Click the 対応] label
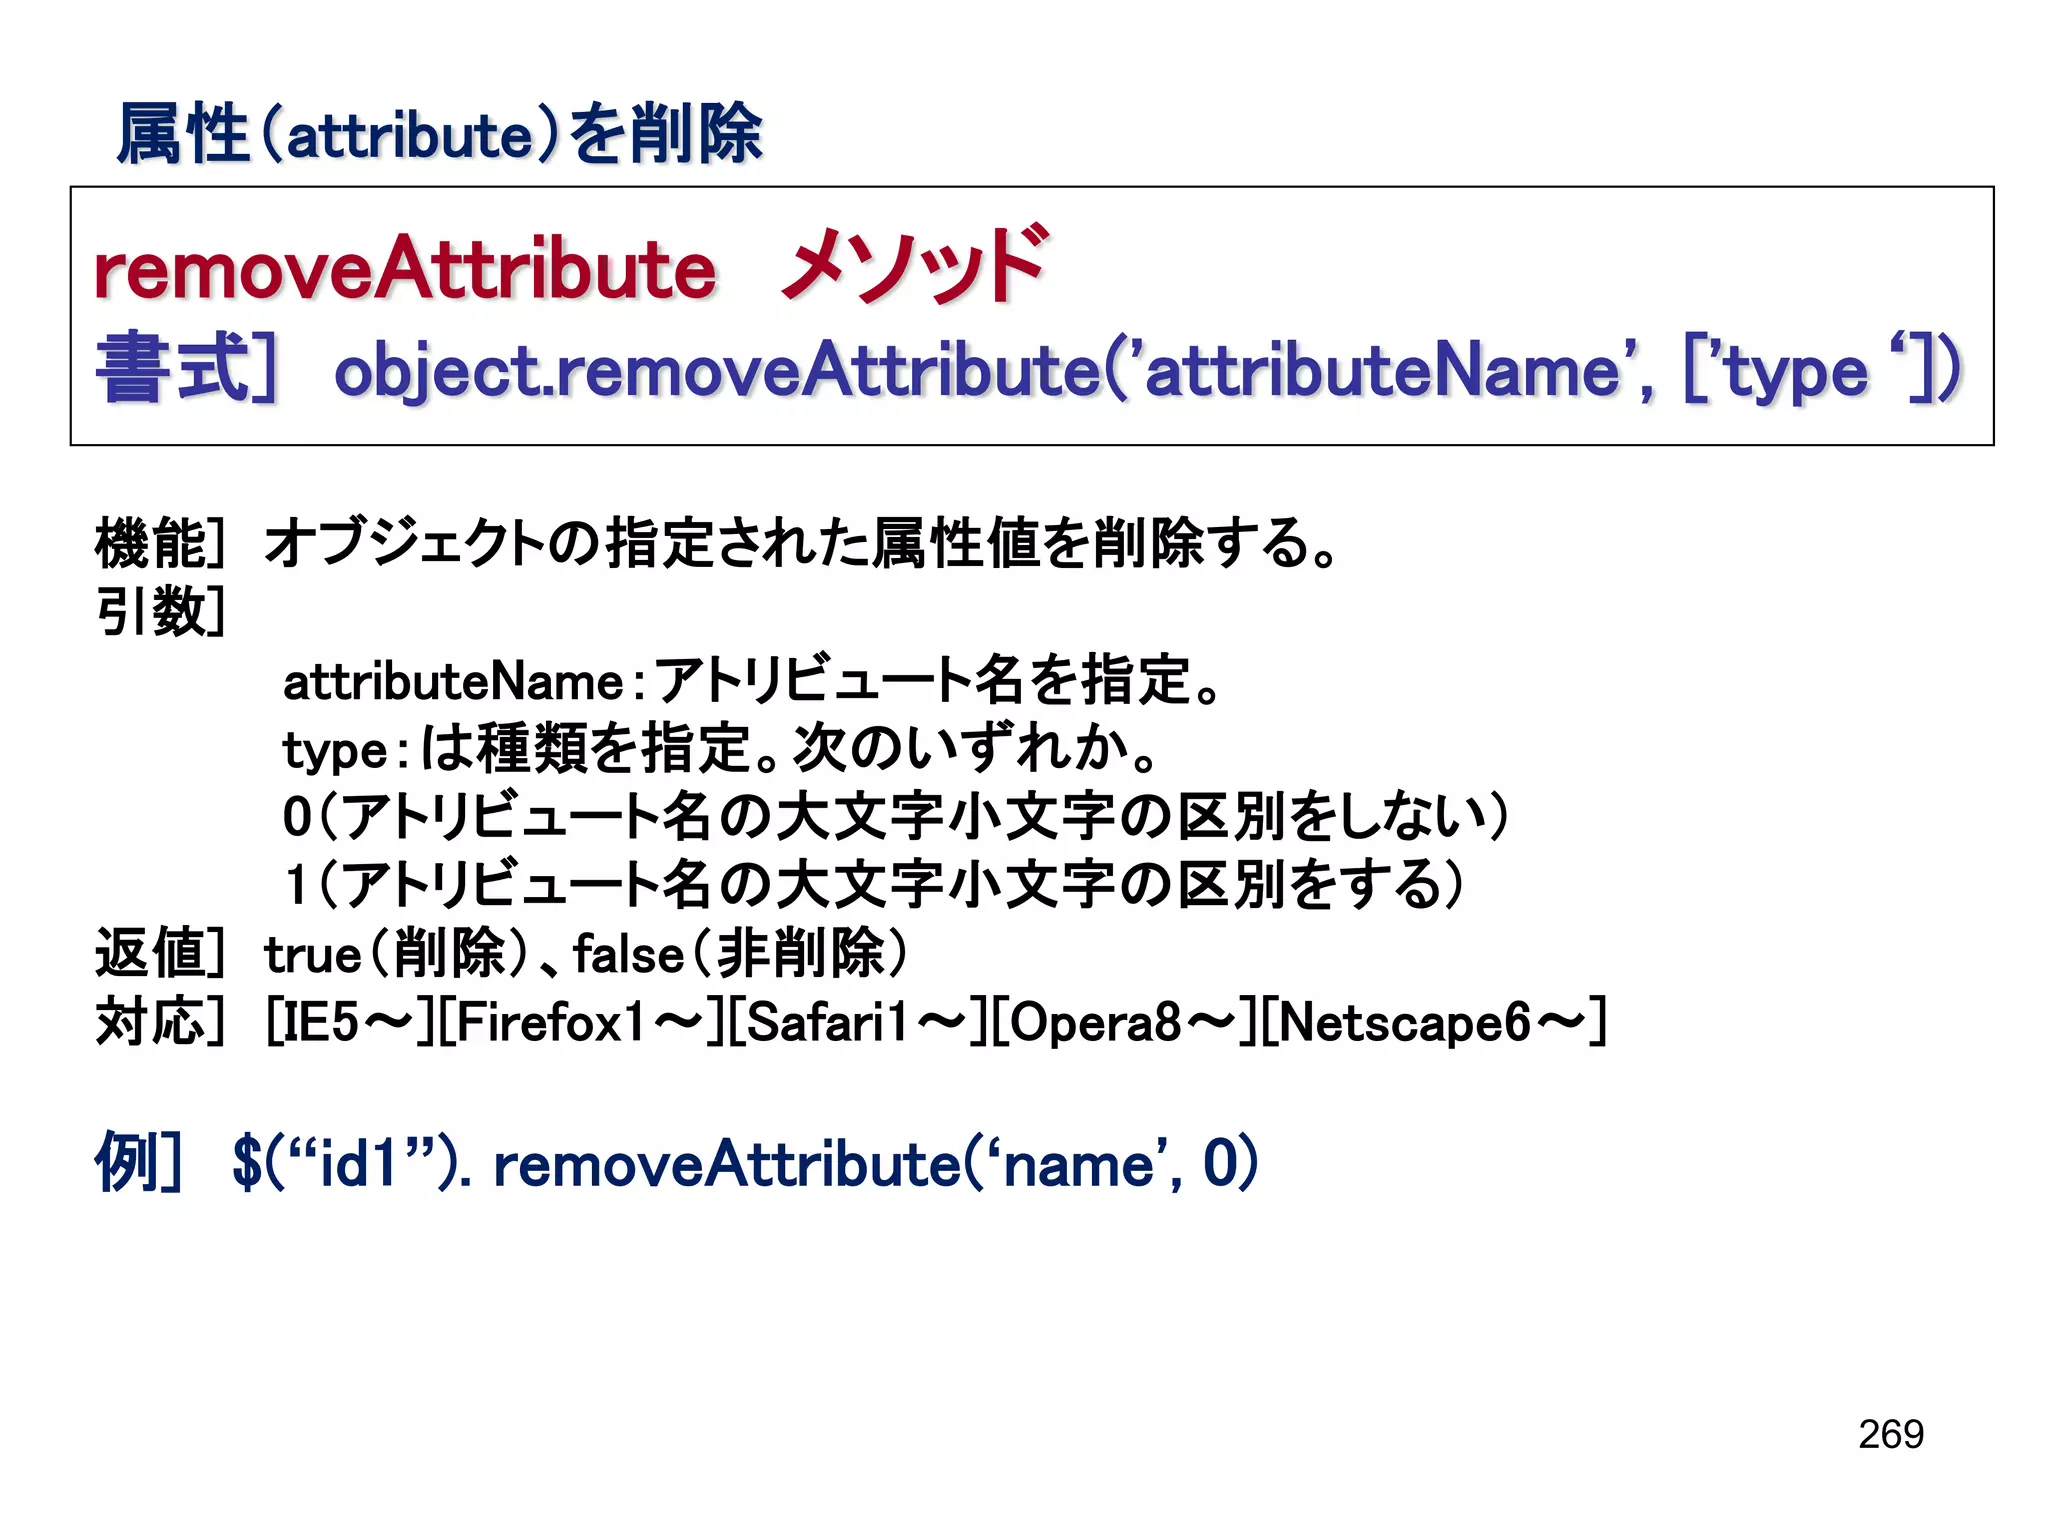Image resolution: width=2048 pixels, height=1536 pixels. tap(160, 1022)
